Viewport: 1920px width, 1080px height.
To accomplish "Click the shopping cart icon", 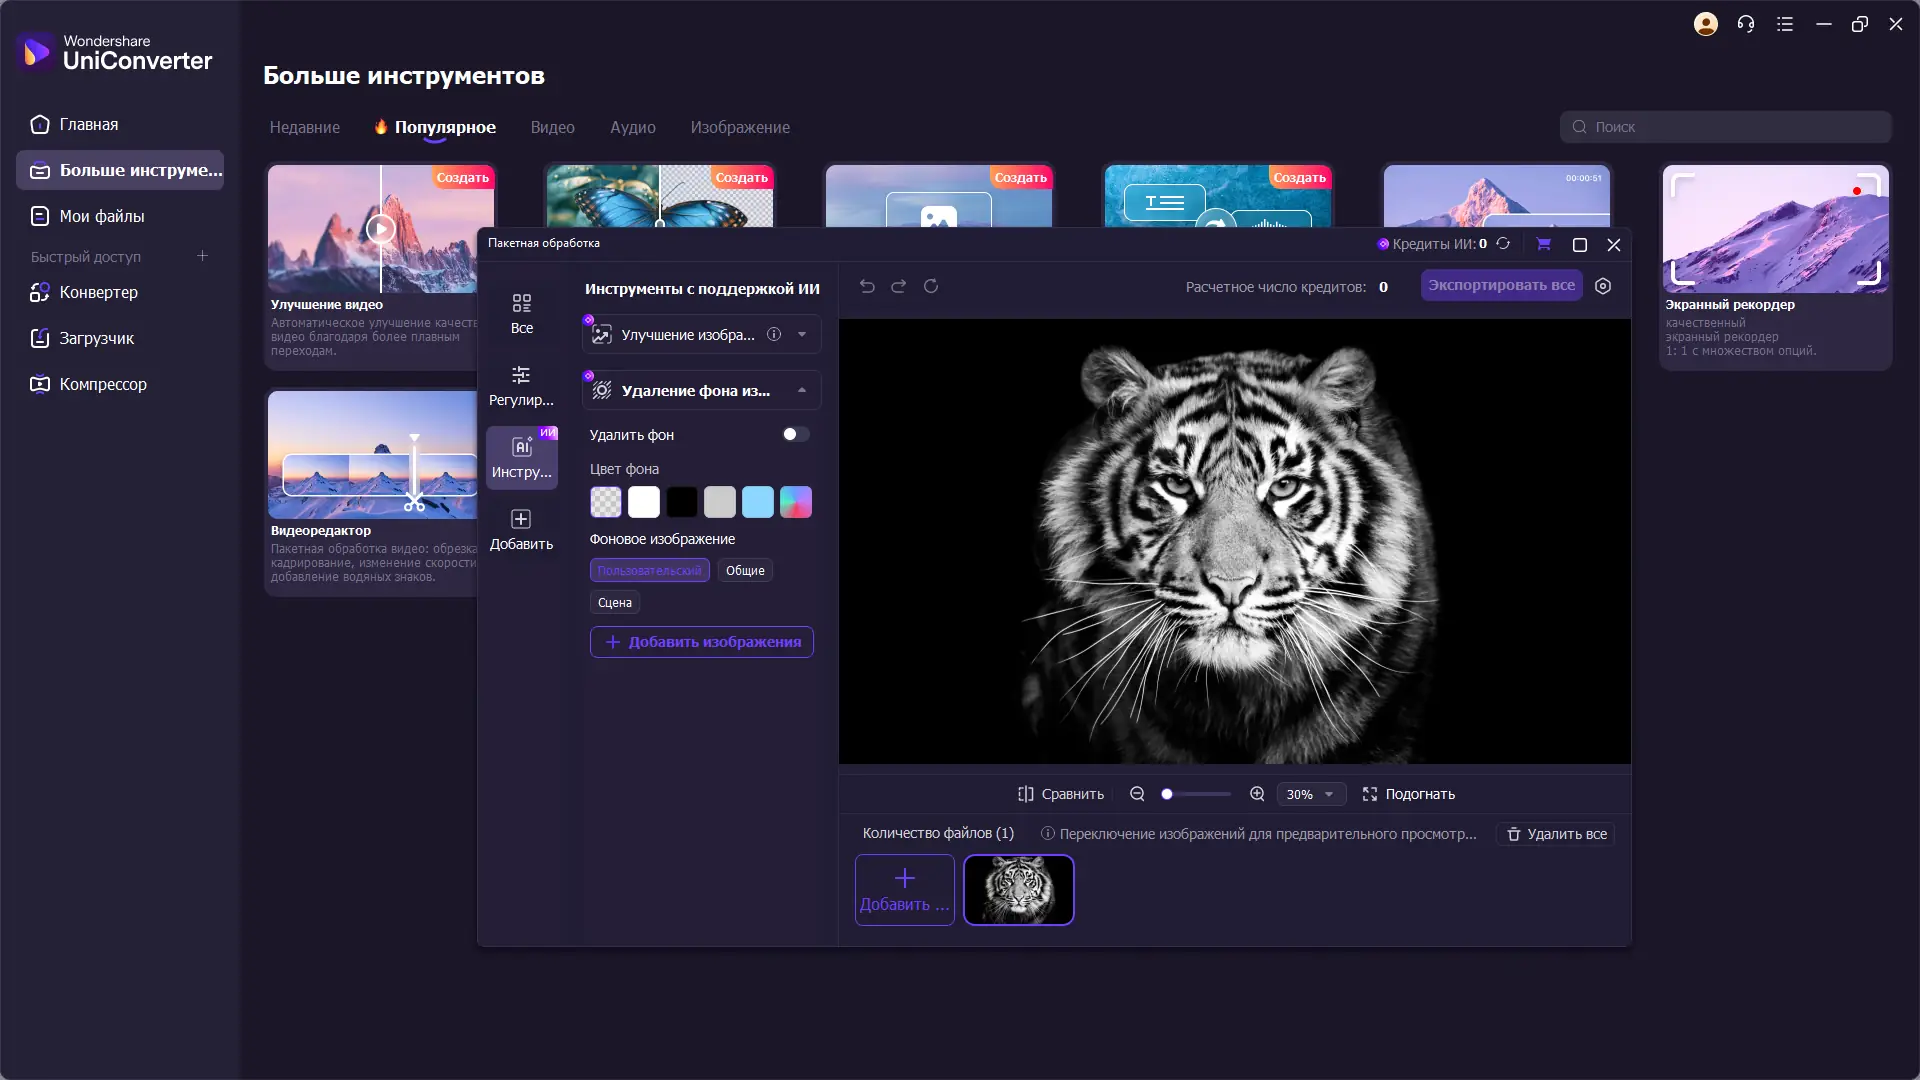I will [x=1543, y=244].
